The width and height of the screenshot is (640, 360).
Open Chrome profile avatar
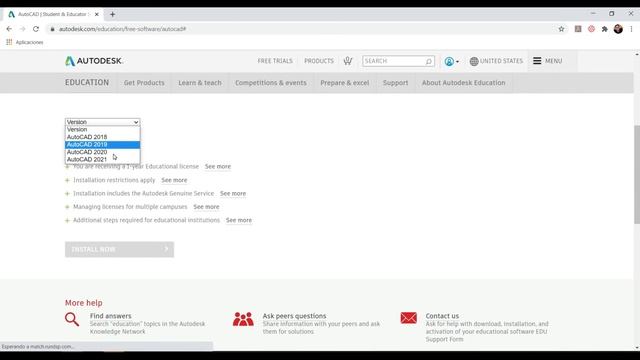pos(618,29)
